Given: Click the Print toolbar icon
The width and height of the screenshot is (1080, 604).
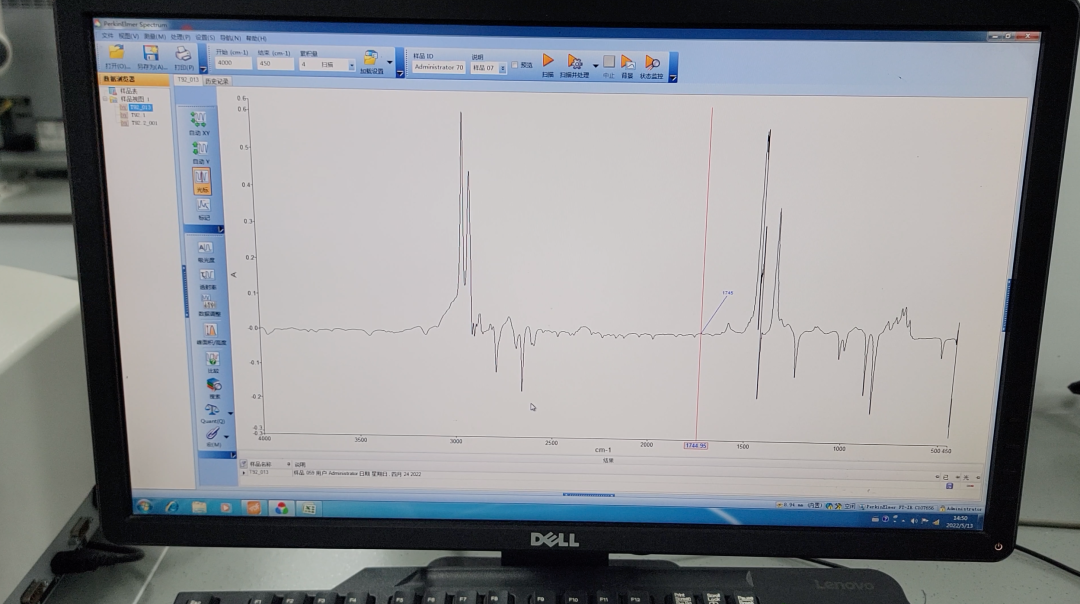Looking at the screenshot, I should coord(183,55).
